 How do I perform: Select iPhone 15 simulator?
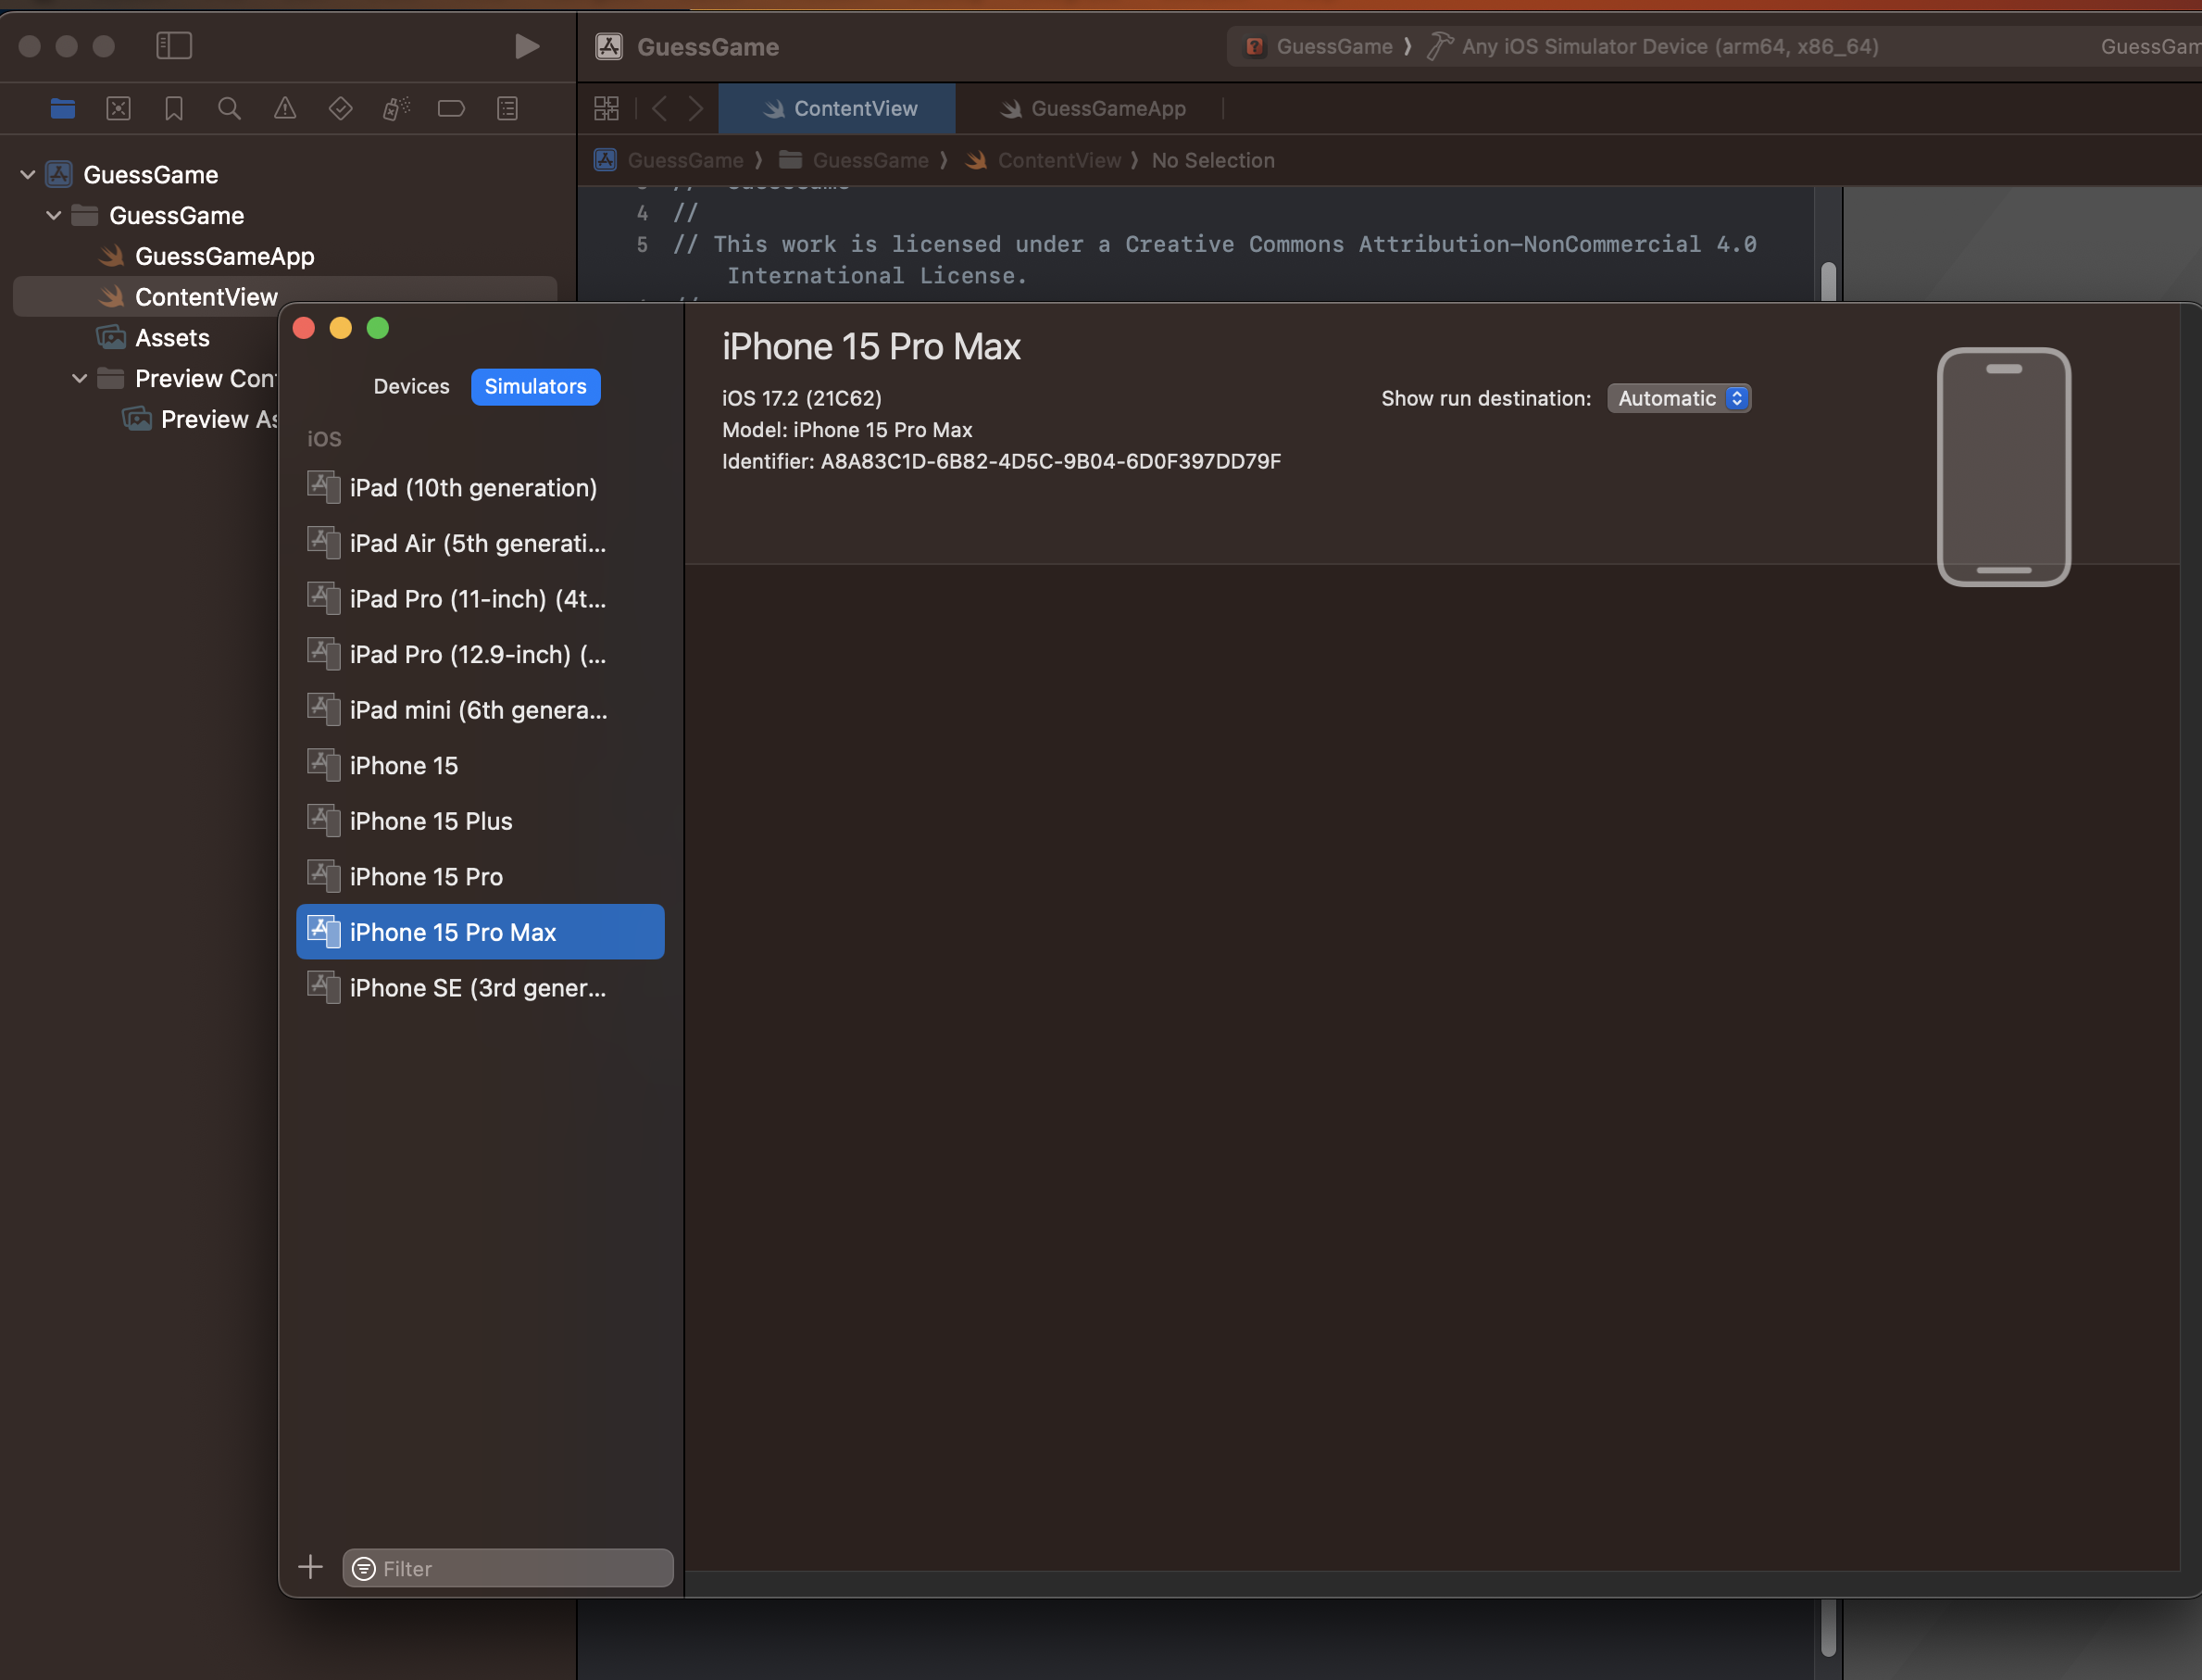coord(480,766)
